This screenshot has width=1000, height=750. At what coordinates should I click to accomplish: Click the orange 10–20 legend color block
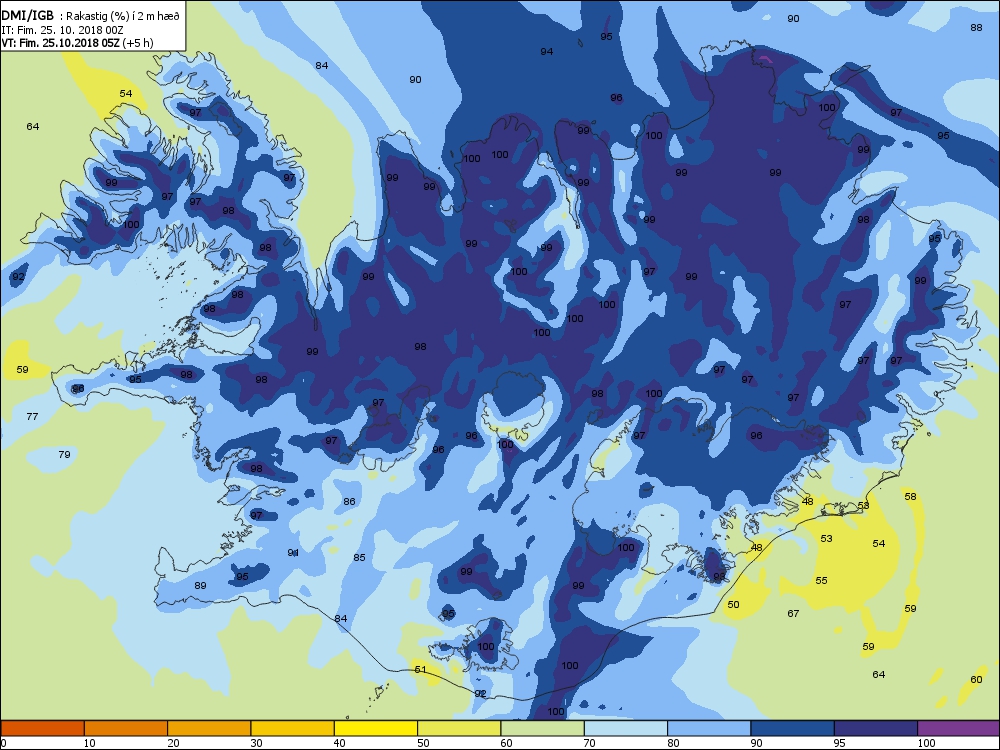(x=126, y=728)
